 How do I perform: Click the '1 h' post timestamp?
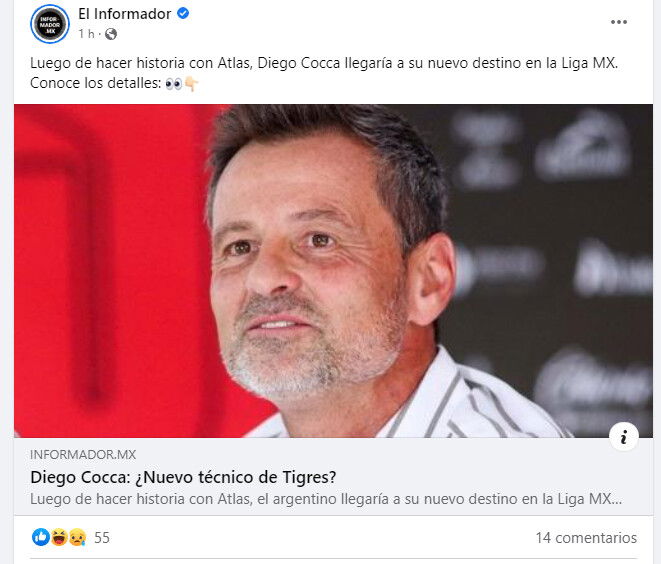click(x=86, y=34)
